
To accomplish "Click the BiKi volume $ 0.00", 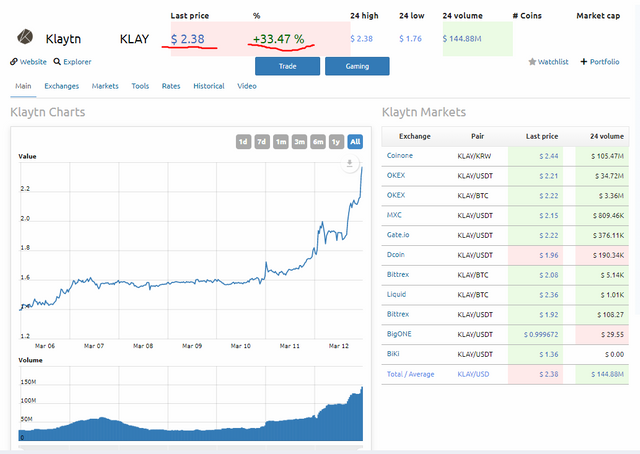I will pyautogui.click(x=614, y=354).
